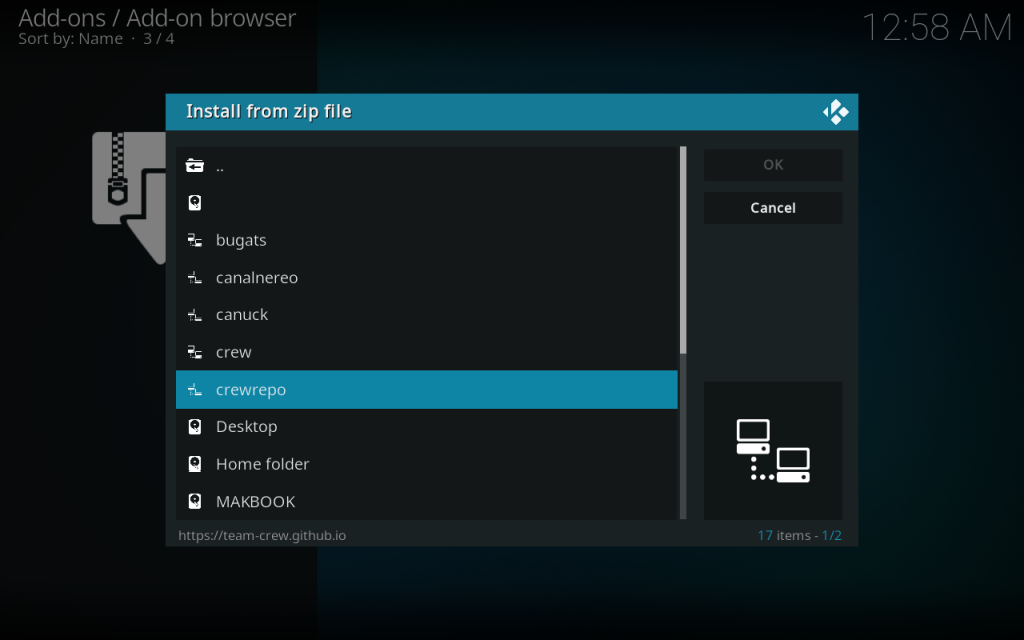Click the canalnereo network source icon
The image size is (1024, 640).
(x=195, y=278)
